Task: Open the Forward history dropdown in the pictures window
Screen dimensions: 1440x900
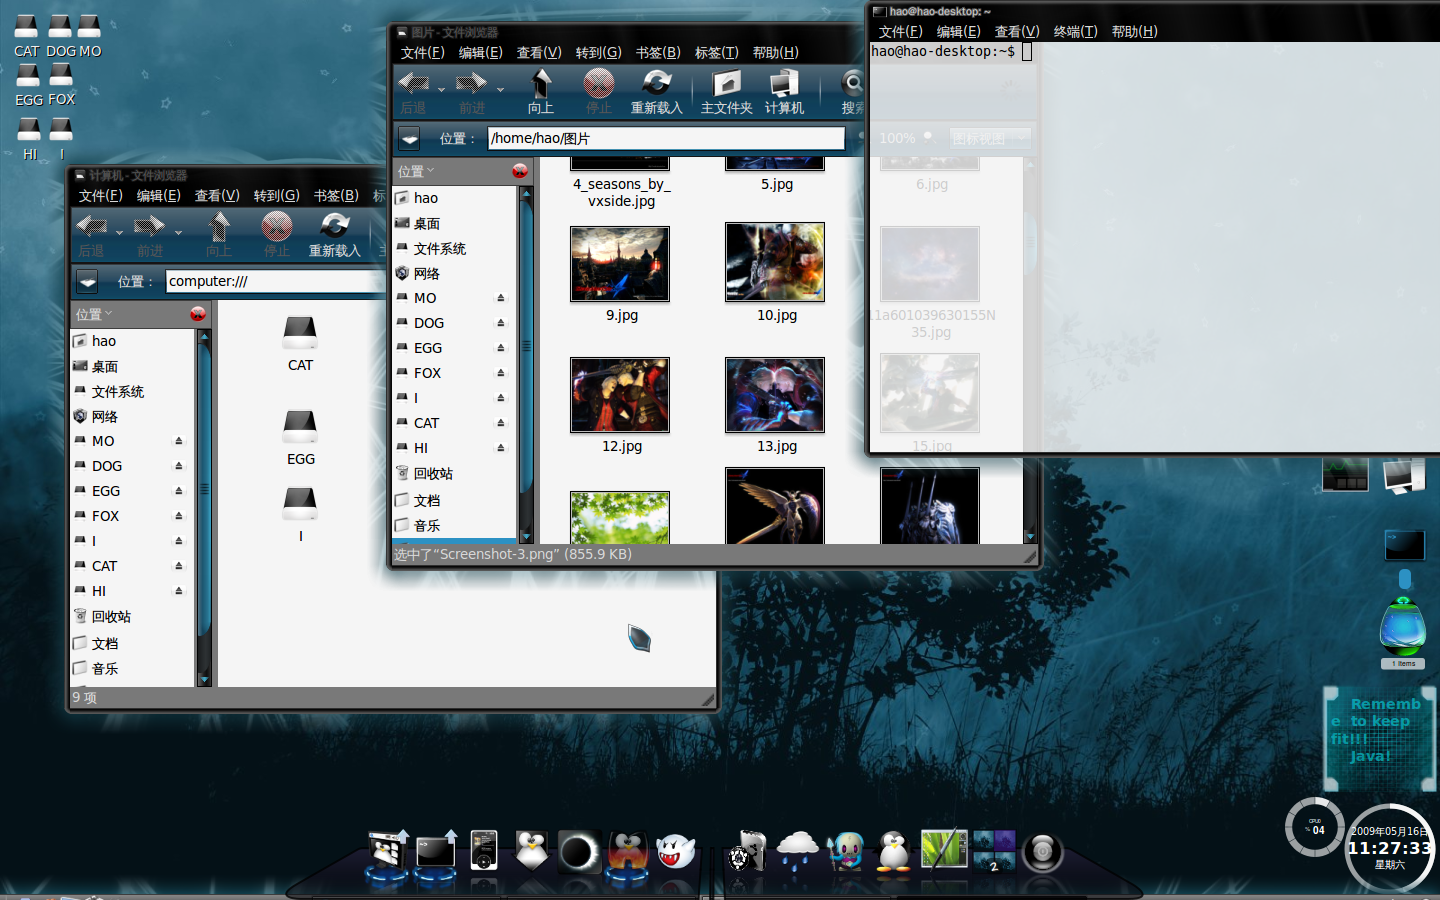Action: coord(500,89)
